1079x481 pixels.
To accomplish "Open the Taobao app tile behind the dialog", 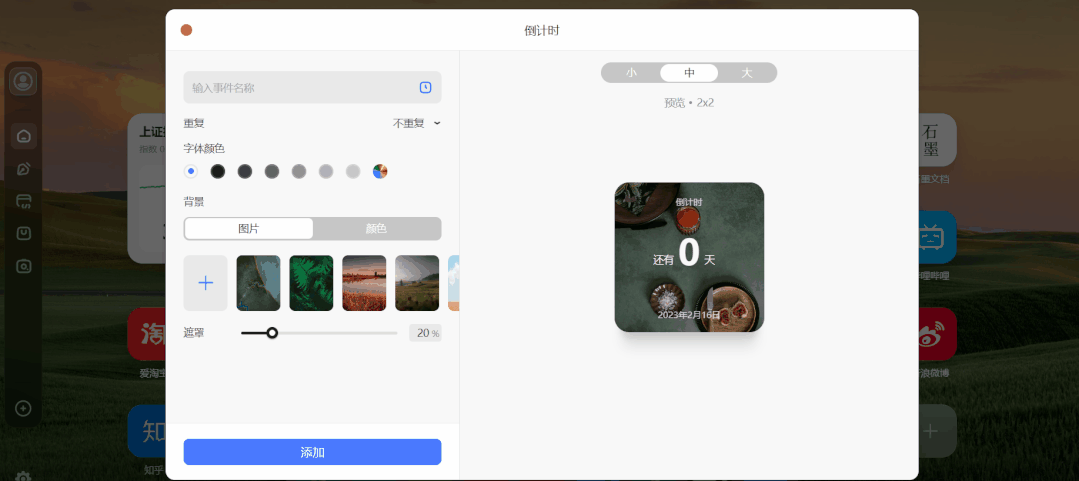I will (147, 334).
